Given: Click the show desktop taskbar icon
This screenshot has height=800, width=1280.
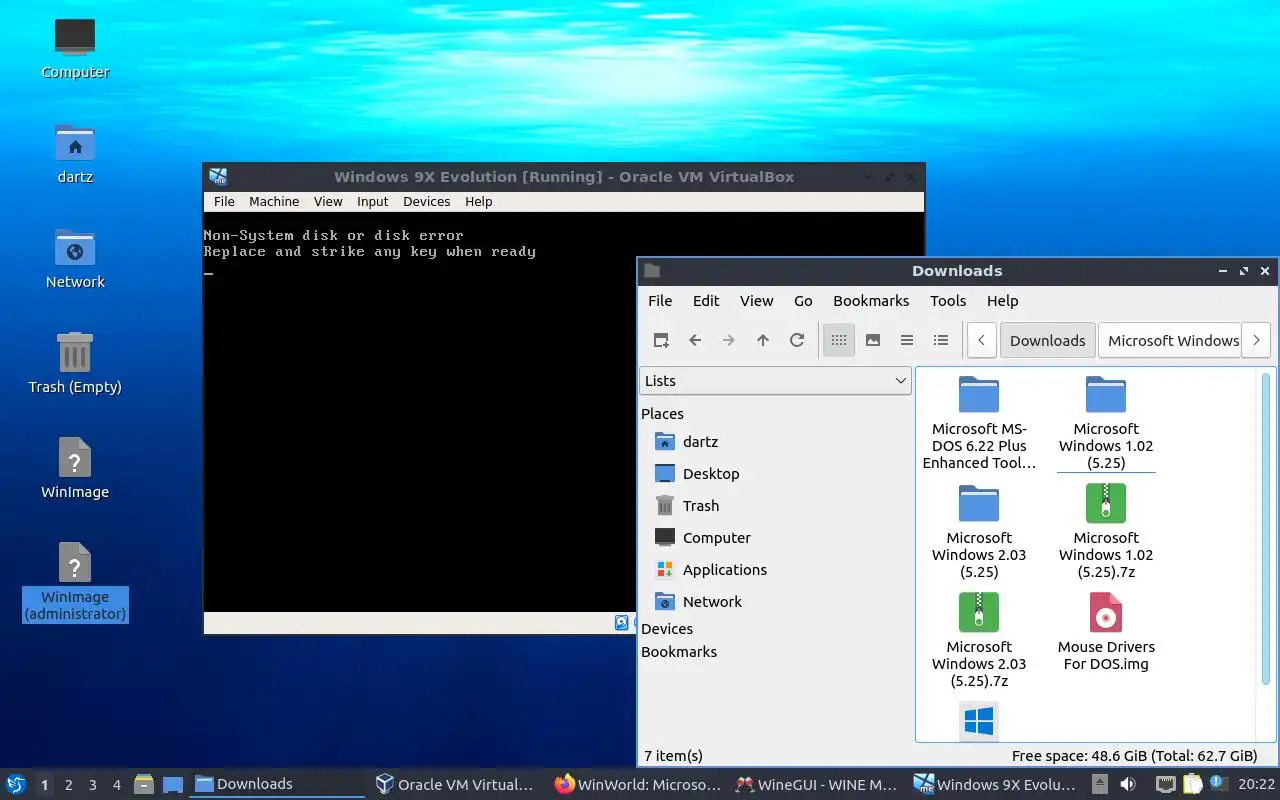Looking at the screenshot, I should point(173,785).
